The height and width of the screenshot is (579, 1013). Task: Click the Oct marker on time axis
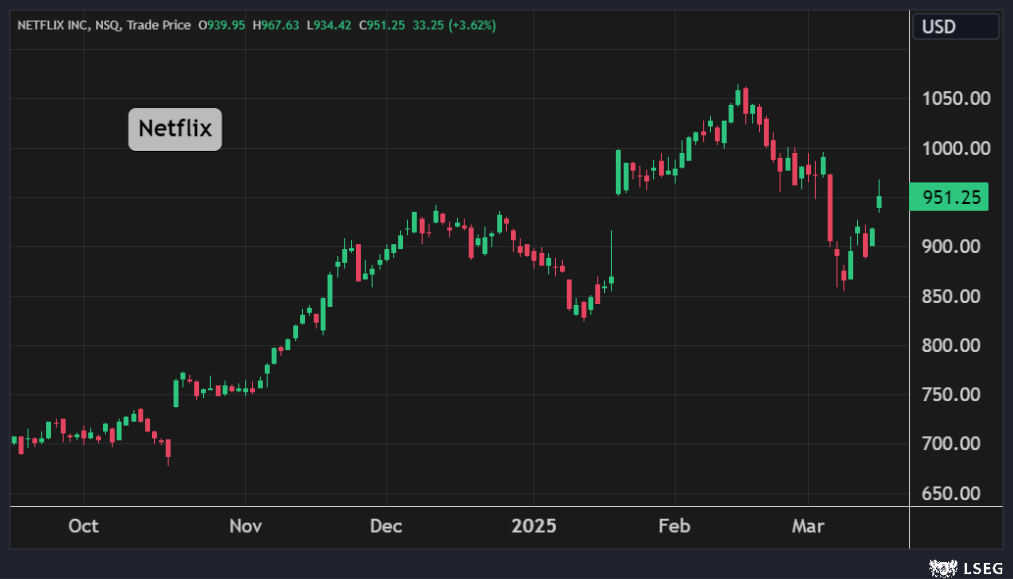(83, 526)
